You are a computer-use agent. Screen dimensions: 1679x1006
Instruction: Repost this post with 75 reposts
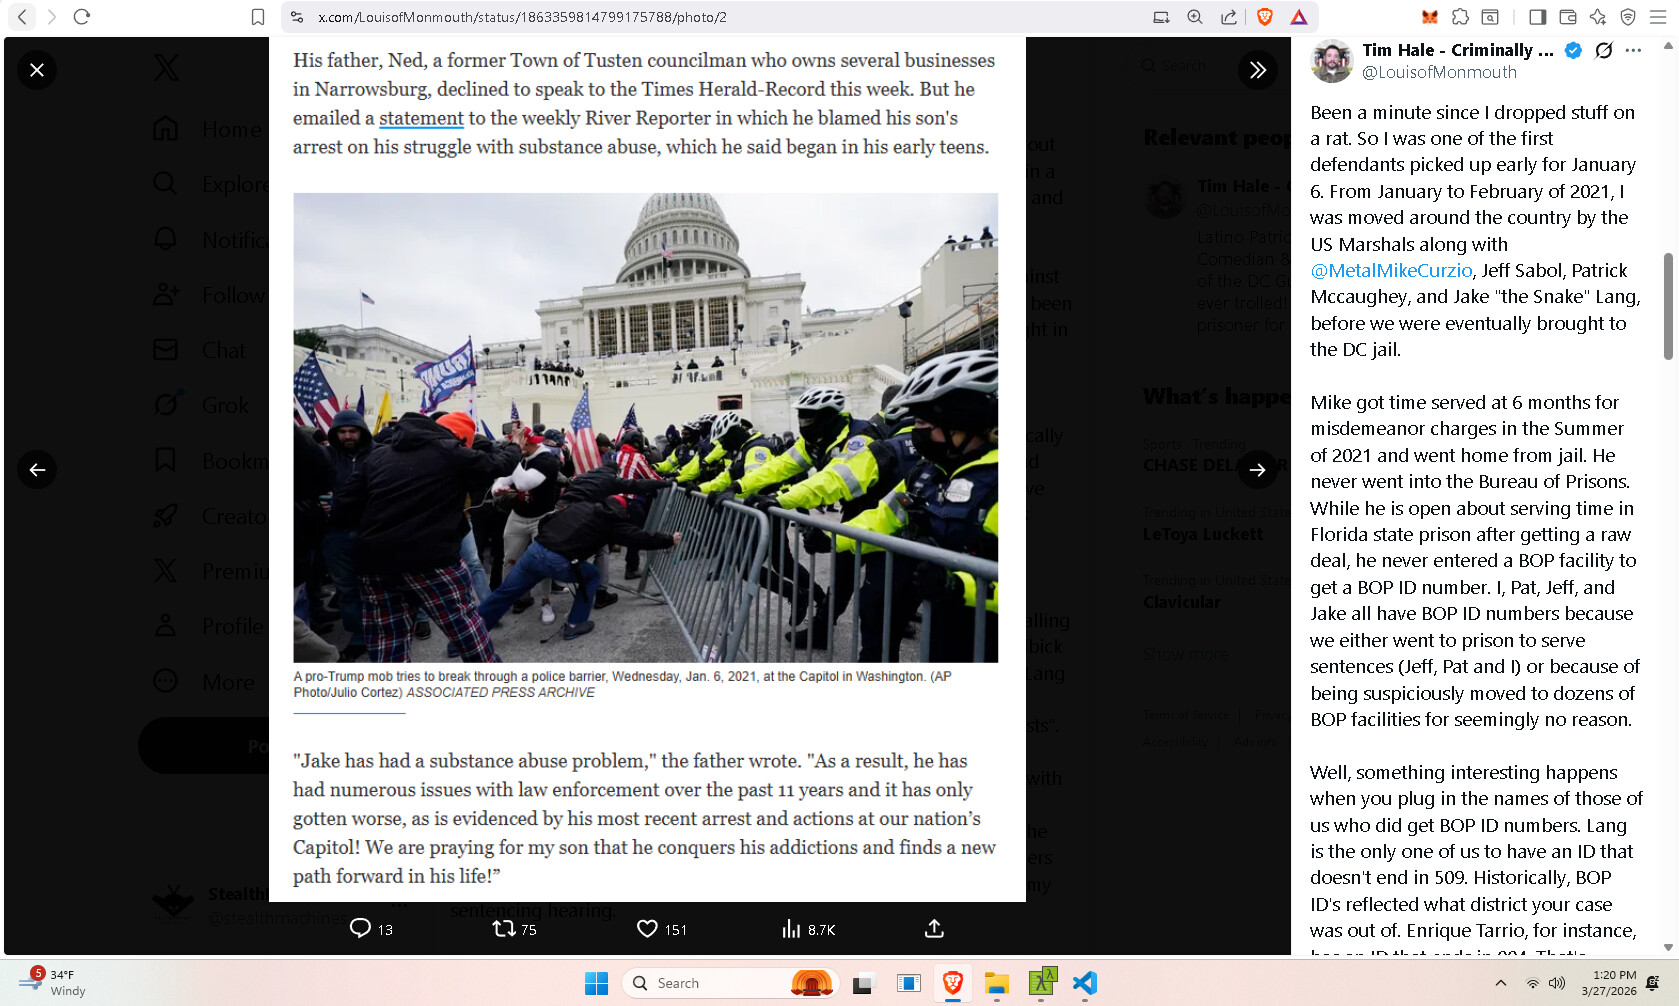(x=504, y=929)
